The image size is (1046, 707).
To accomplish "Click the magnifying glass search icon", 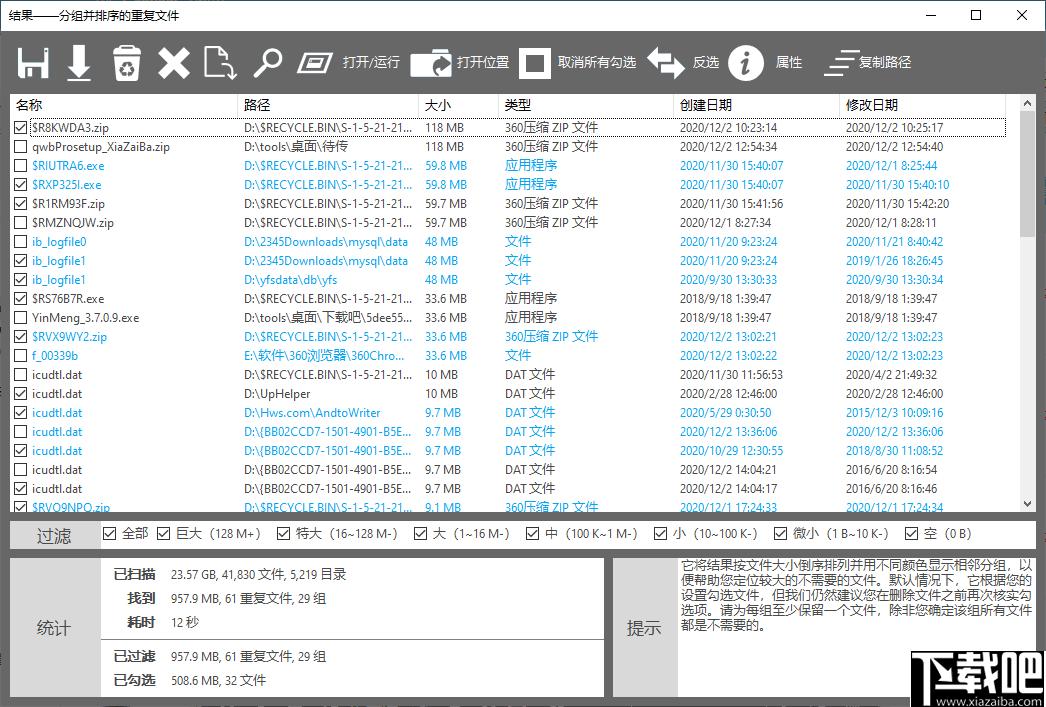I will point(268,63).
